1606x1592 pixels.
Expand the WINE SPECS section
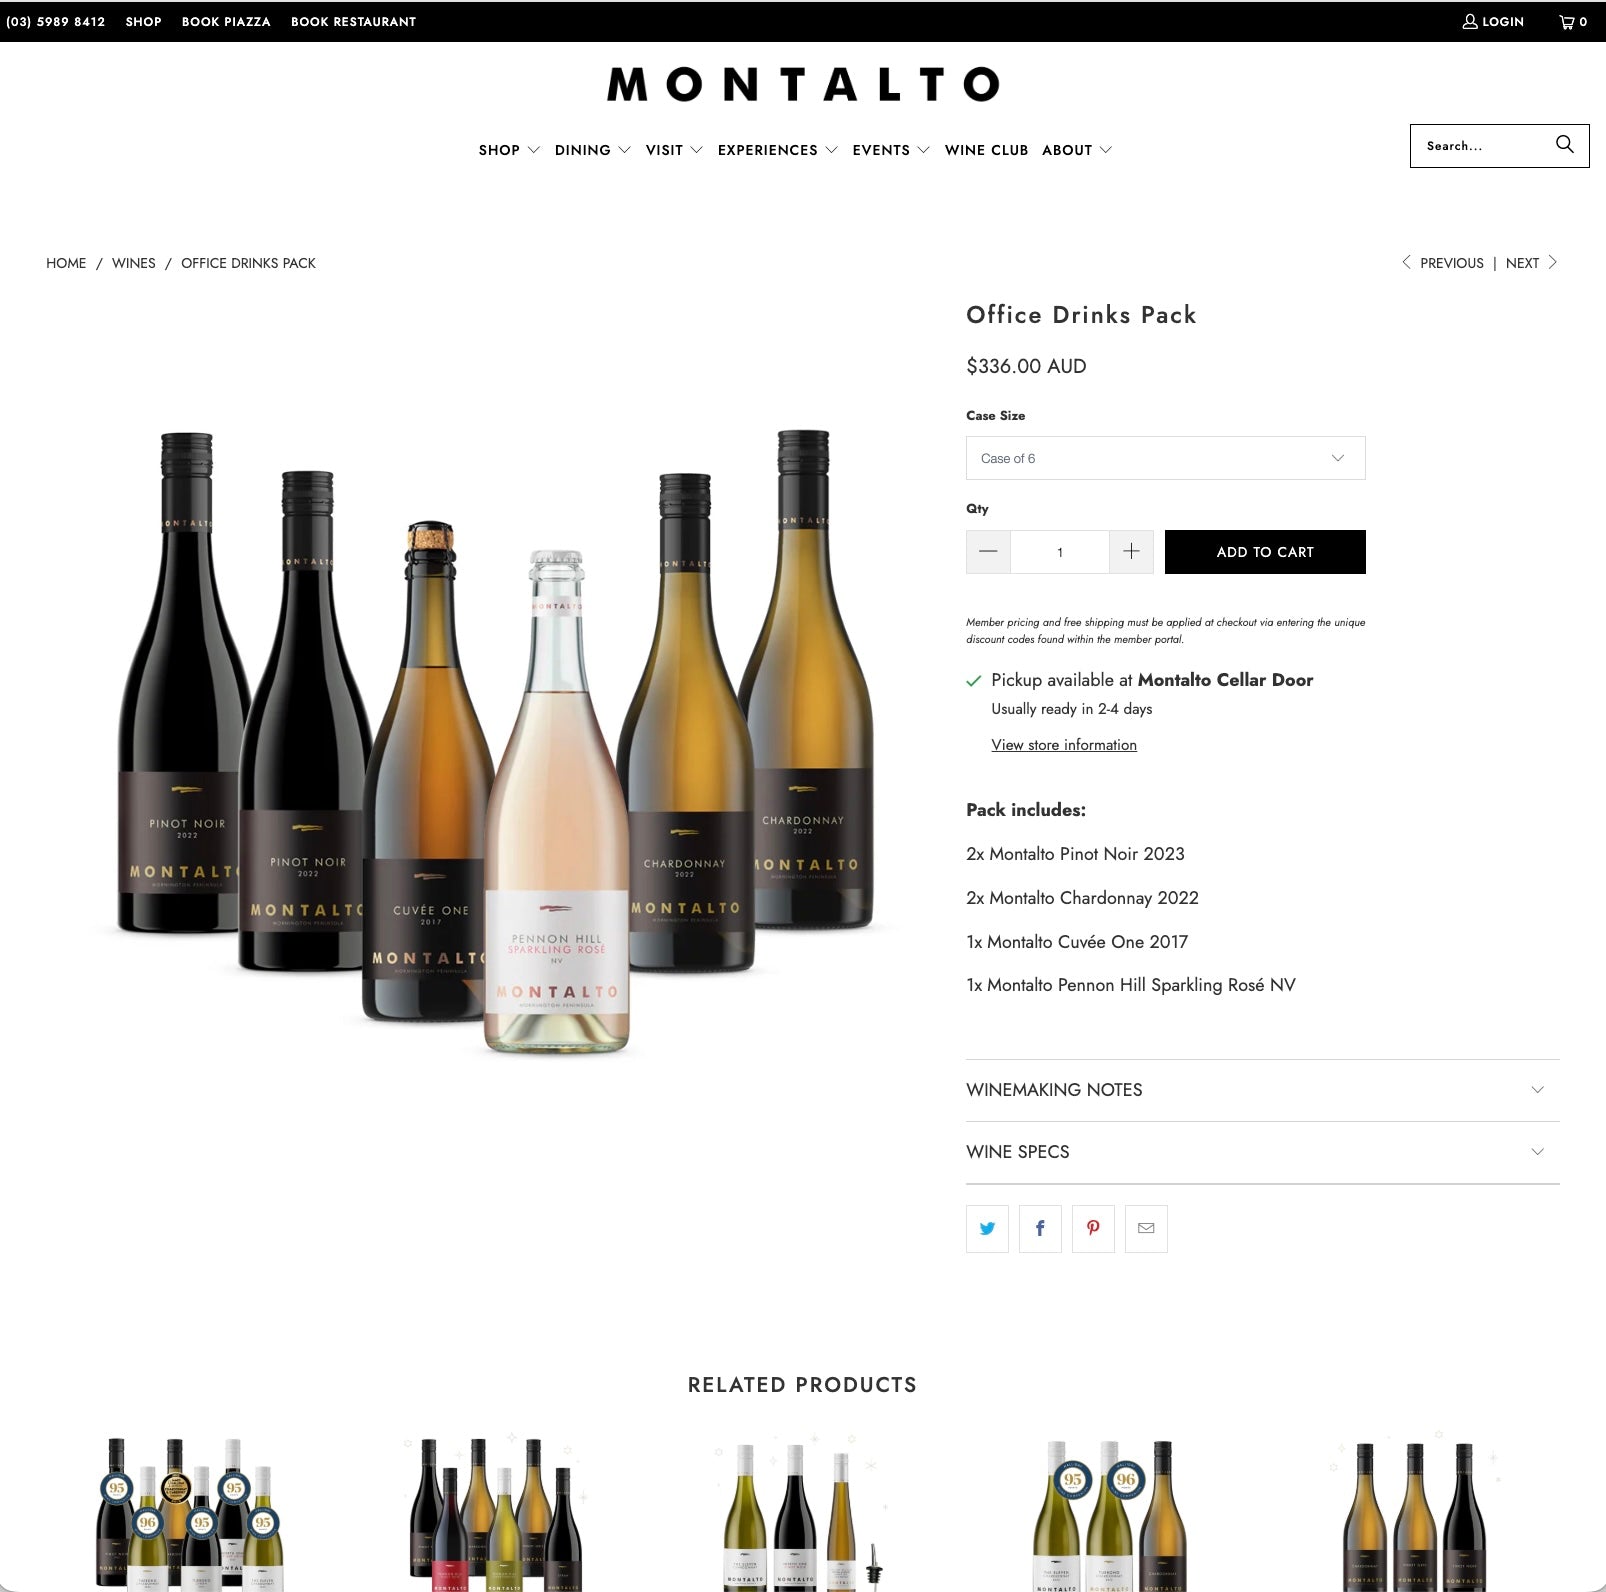pos(1262,1152)
